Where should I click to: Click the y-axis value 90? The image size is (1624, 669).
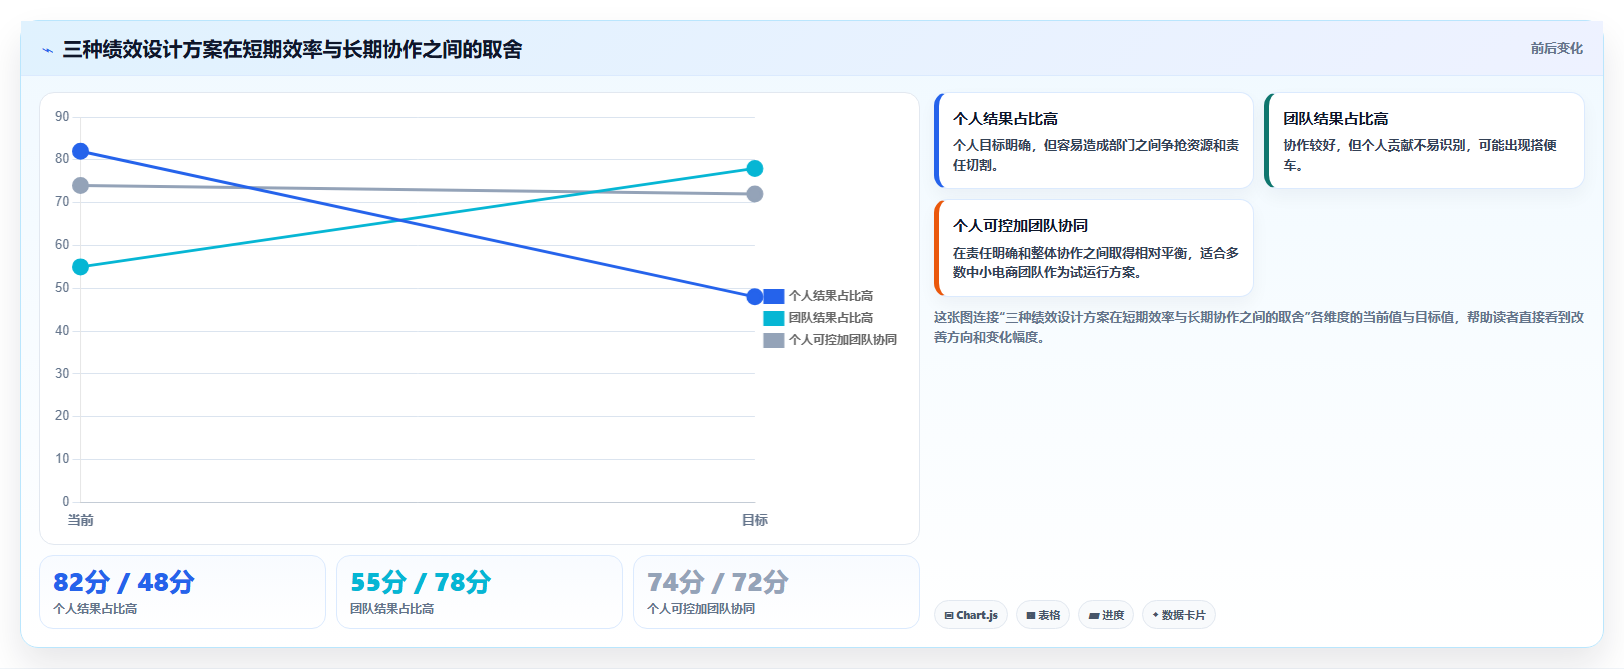(x=62, y=117)
